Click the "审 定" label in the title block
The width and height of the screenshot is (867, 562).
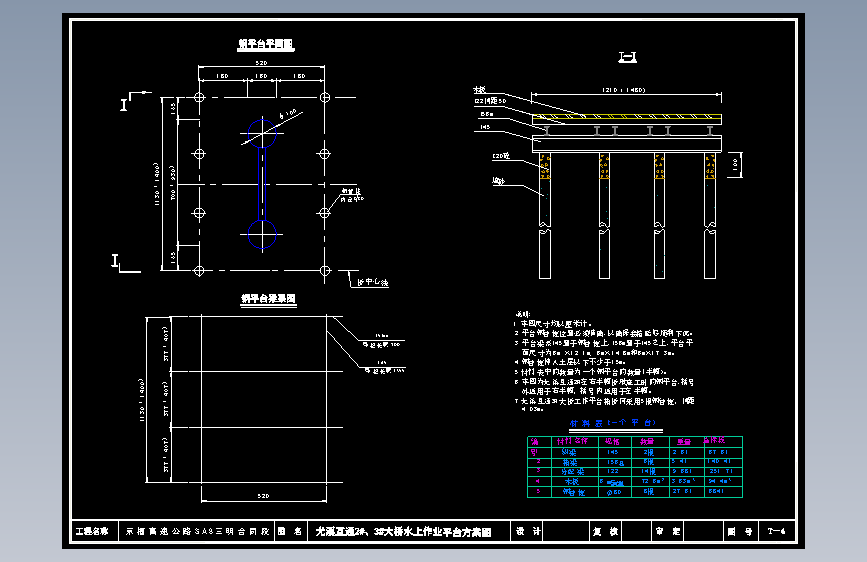tap(668, 531)
